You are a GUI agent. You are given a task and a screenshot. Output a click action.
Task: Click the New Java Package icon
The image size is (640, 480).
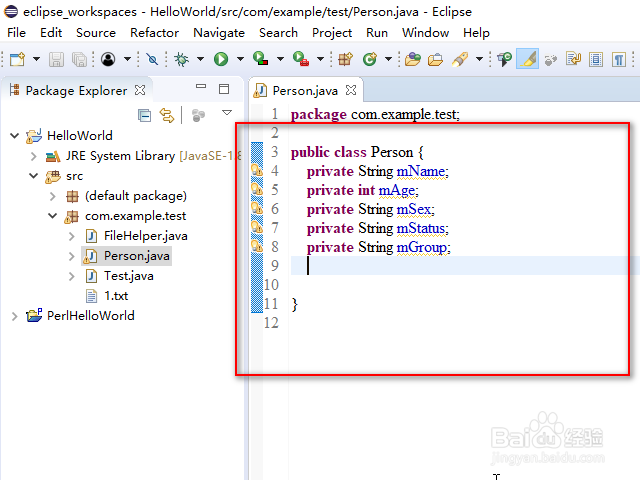pyautogui.click(x=345, y=59)
